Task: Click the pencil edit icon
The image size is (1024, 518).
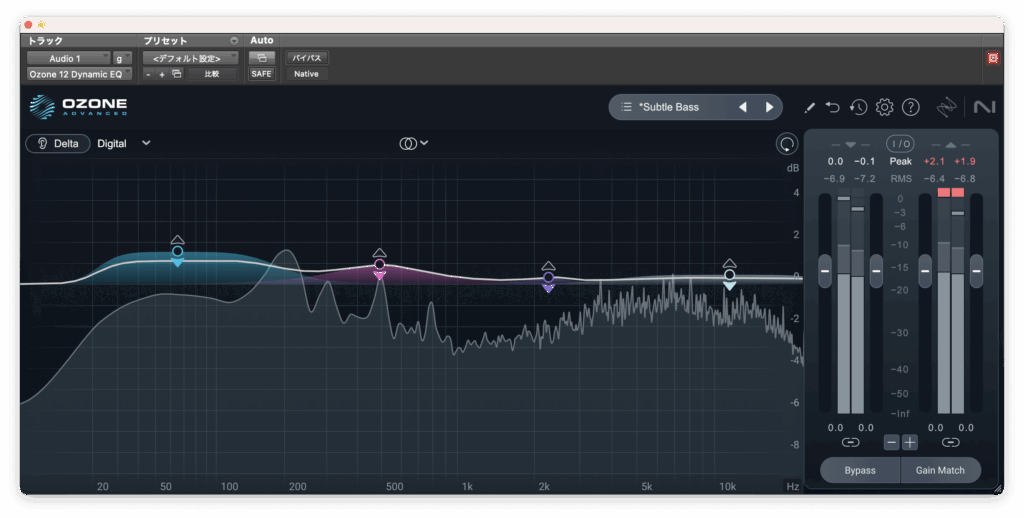Action: point(809,107)
